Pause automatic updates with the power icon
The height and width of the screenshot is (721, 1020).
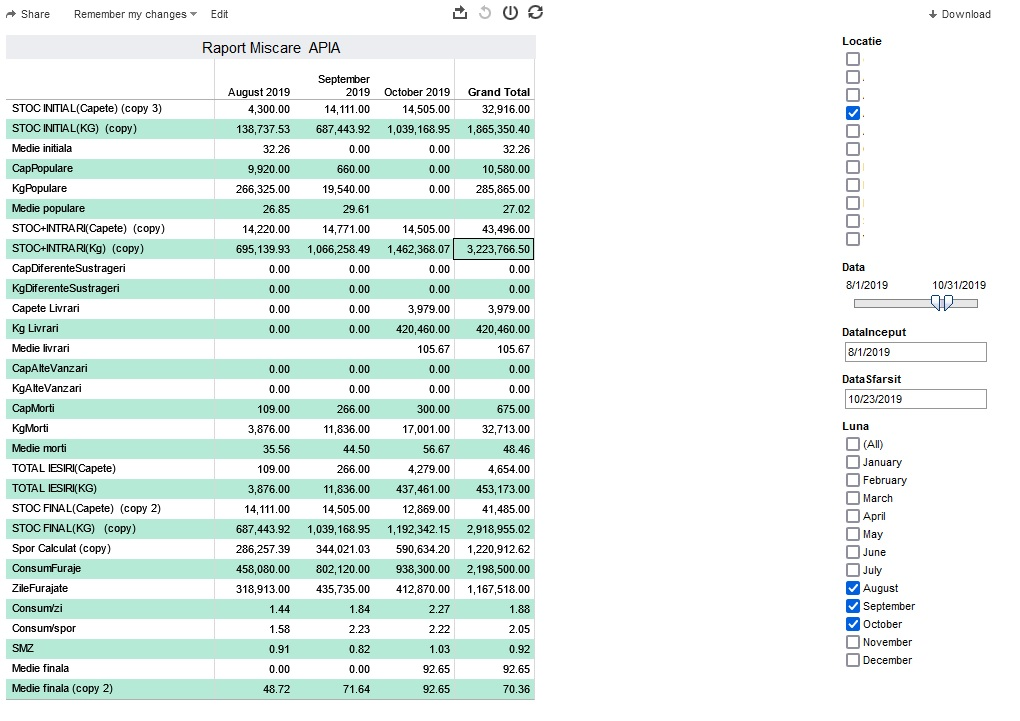pos(510,13)
